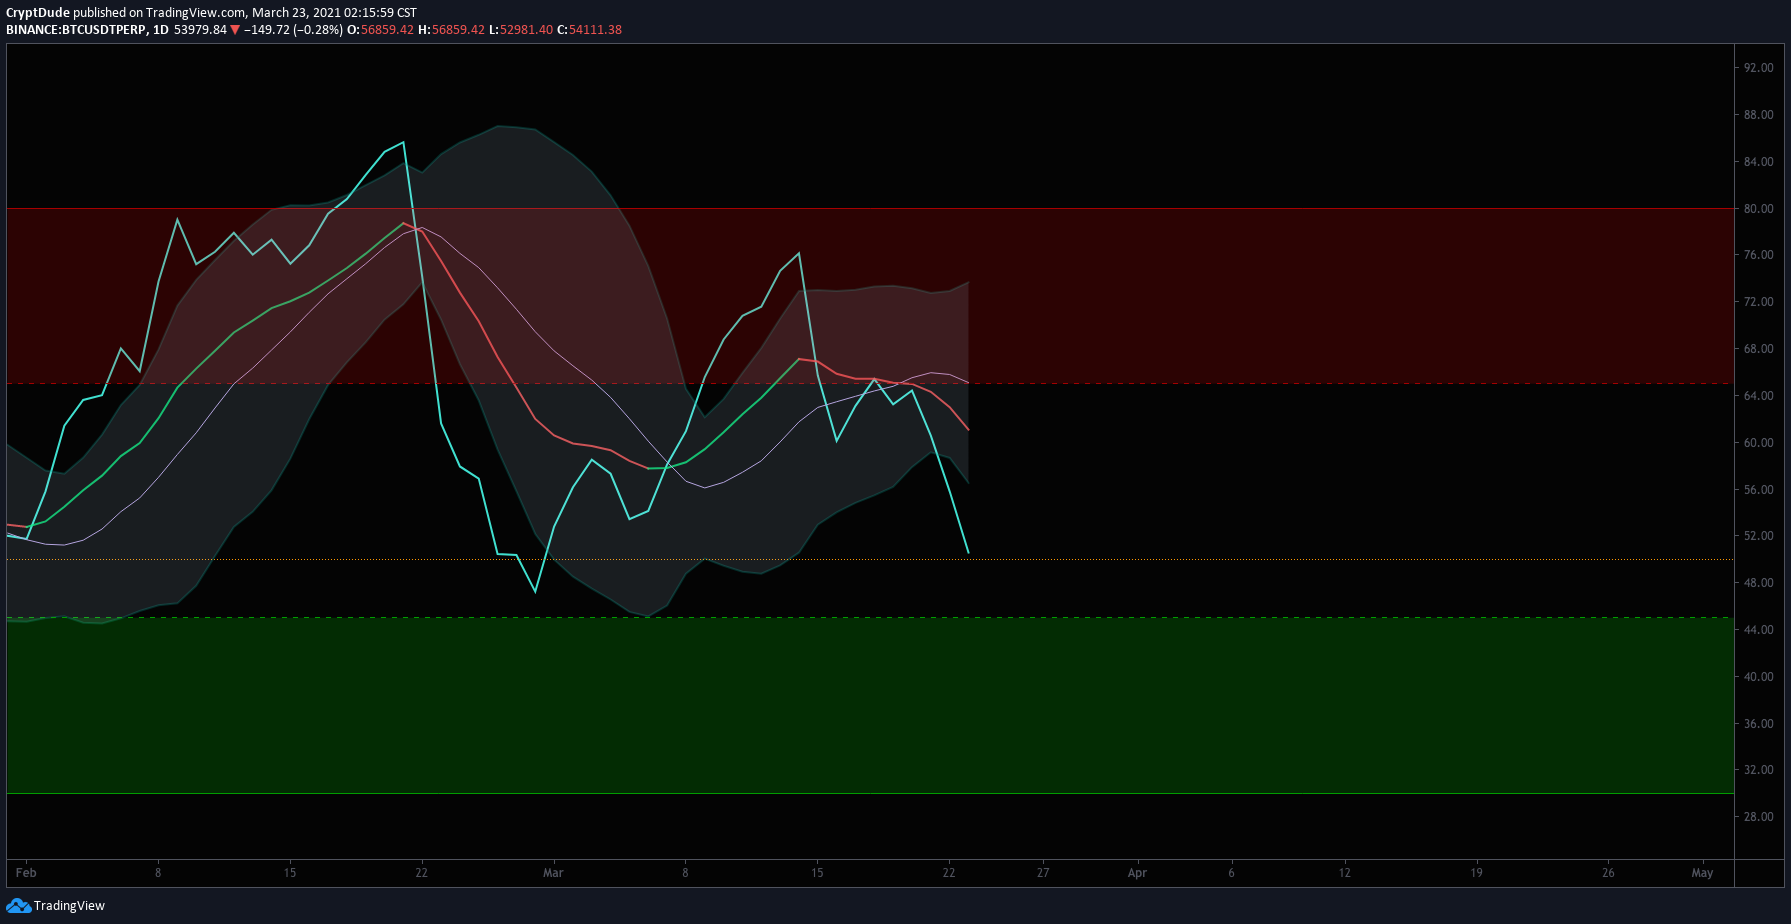Click the Apr label on time axis
This screenshot has width=1791, height=924.
(x=1137, y=873)
